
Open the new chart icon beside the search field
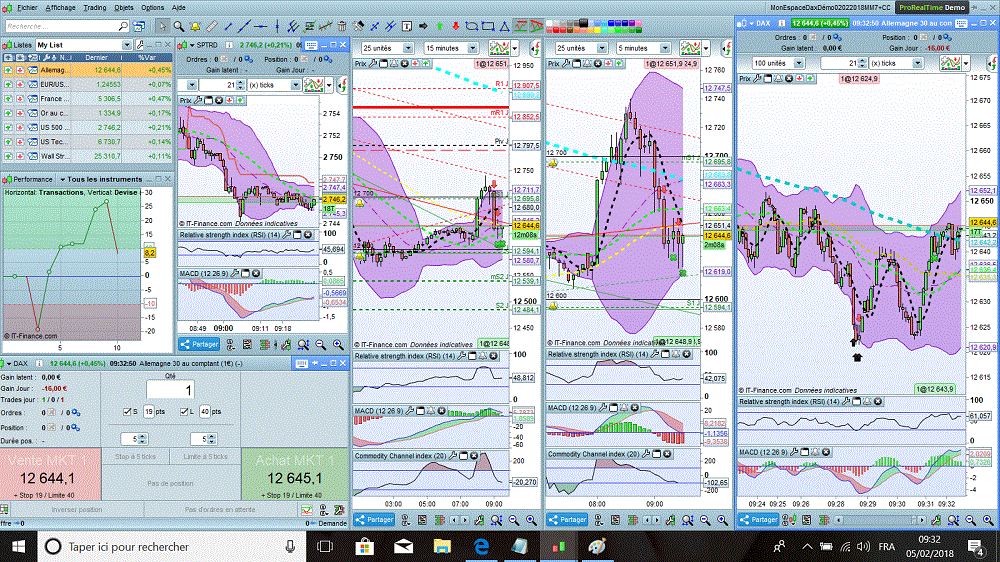[138, 26]
